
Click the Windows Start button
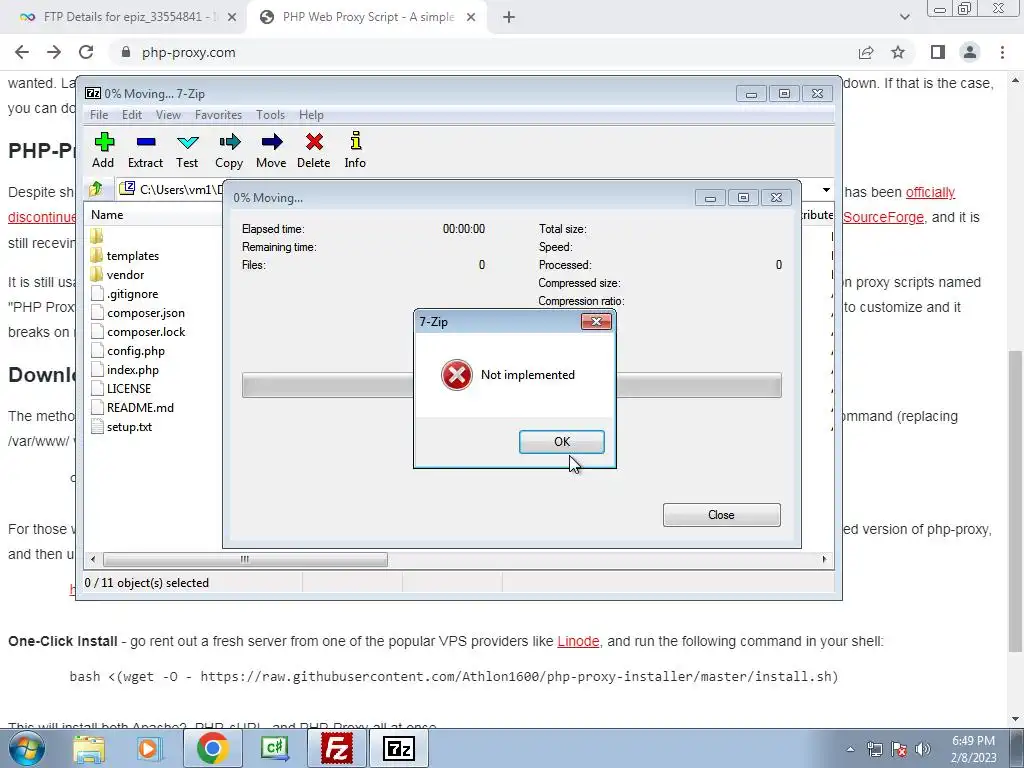pyautogui.click(x=26, y=748)
